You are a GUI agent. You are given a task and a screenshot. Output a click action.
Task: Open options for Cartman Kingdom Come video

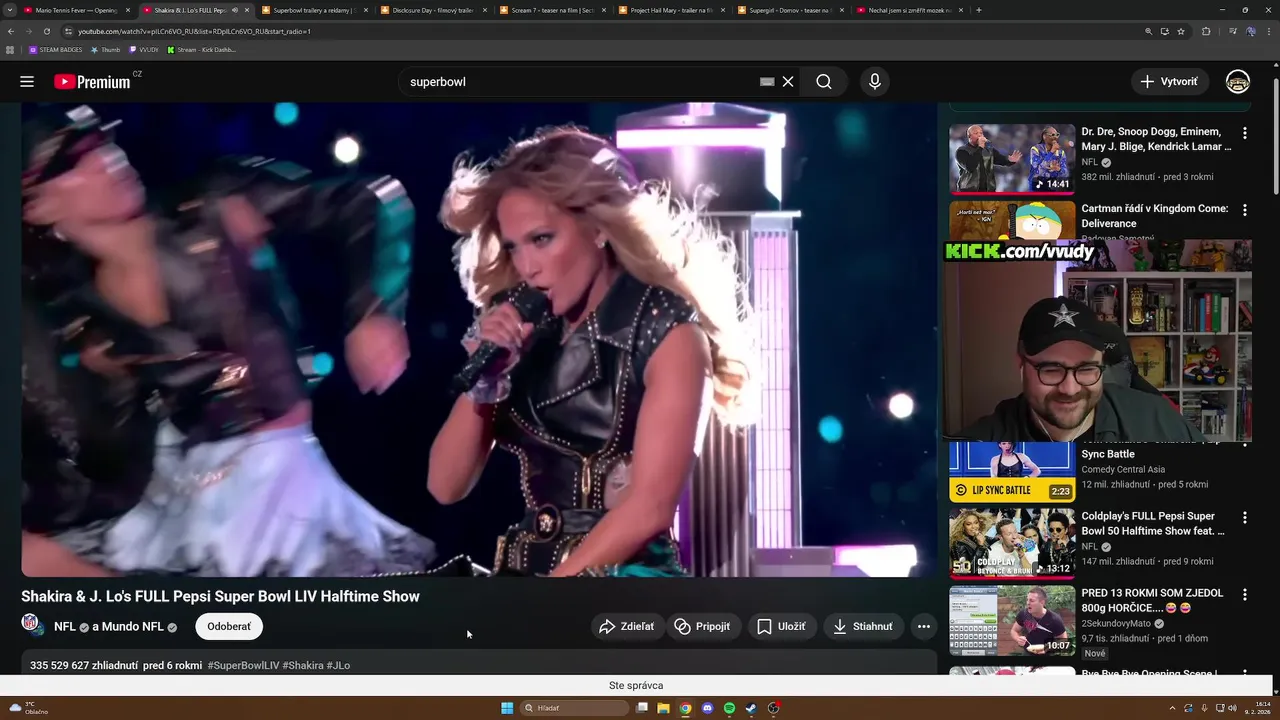(x=1245, y=210)
